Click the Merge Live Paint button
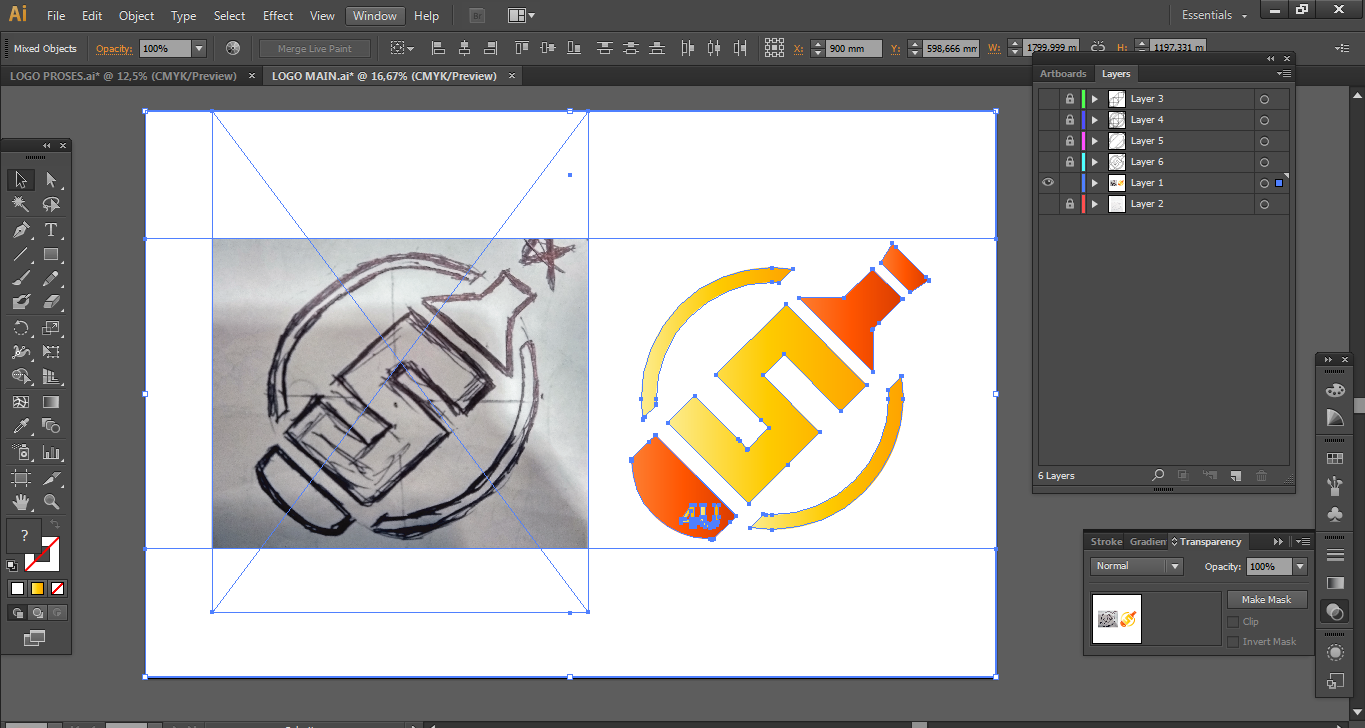1365x728 pixels. click(315, 48)
